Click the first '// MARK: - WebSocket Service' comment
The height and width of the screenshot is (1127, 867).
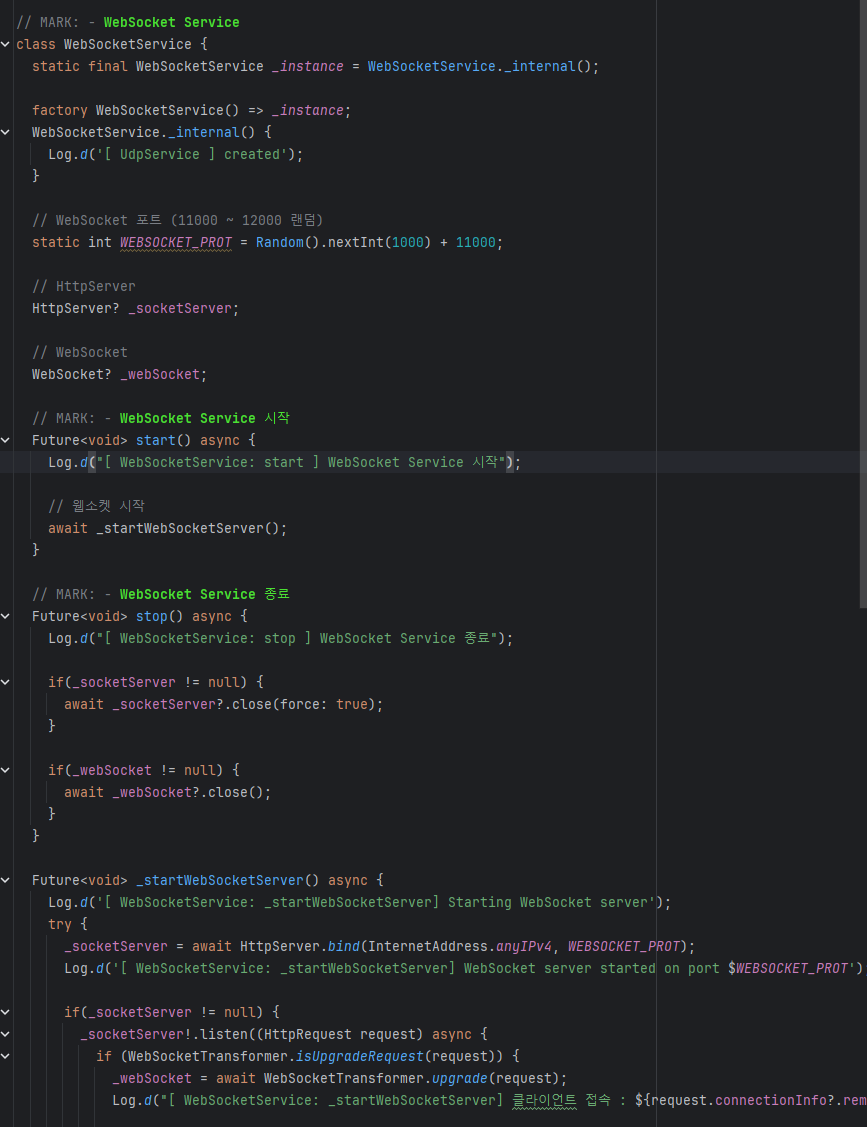tap(128, 22)
